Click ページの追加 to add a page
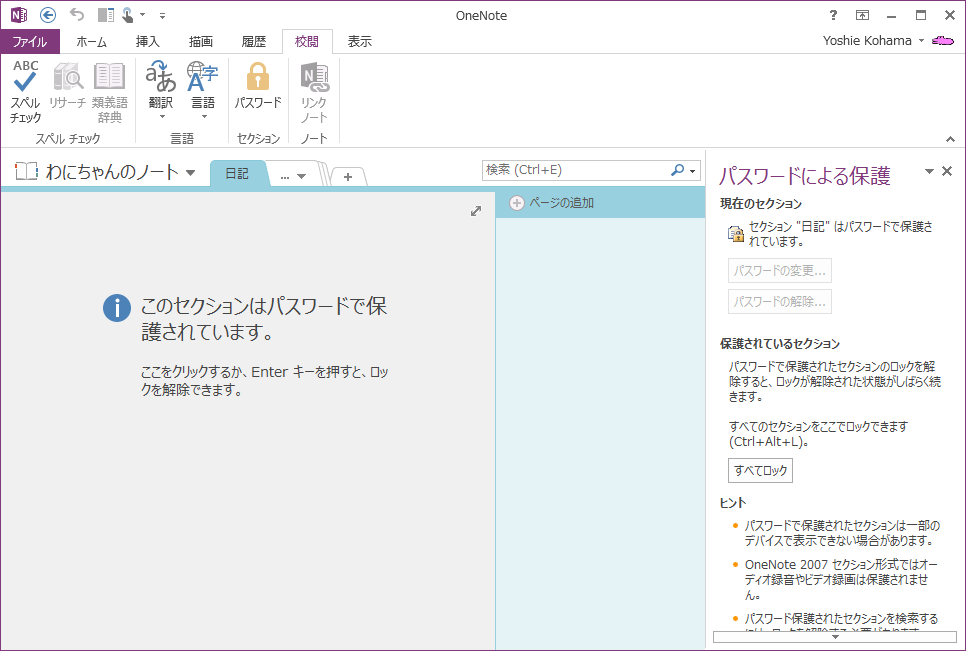Screen dimensions: 966x651 pyautogui.click(x=560, y=203)
